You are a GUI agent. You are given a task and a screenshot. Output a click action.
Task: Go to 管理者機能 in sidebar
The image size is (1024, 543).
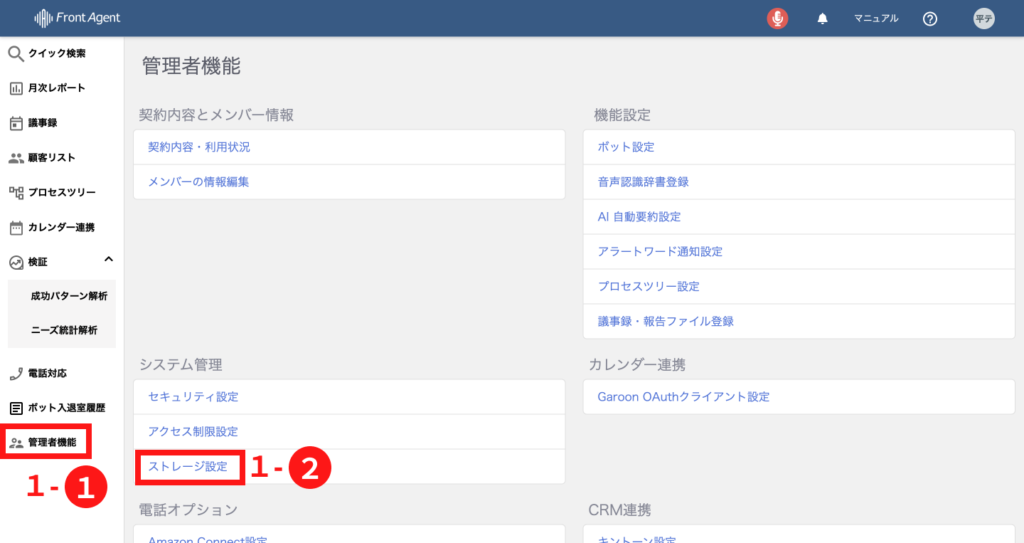tap(51, 442)
